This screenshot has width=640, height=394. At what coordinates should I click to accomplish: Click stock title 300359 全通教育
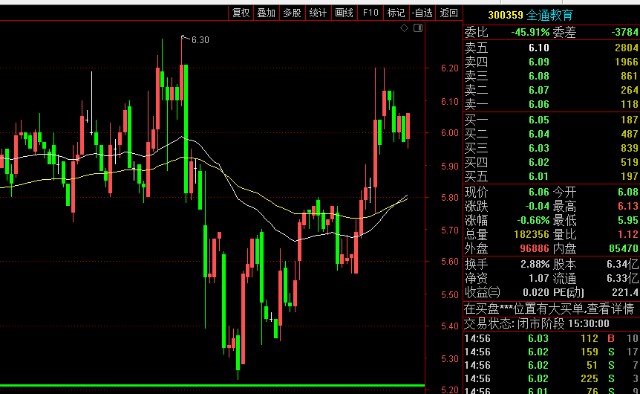tap(530, 16)
